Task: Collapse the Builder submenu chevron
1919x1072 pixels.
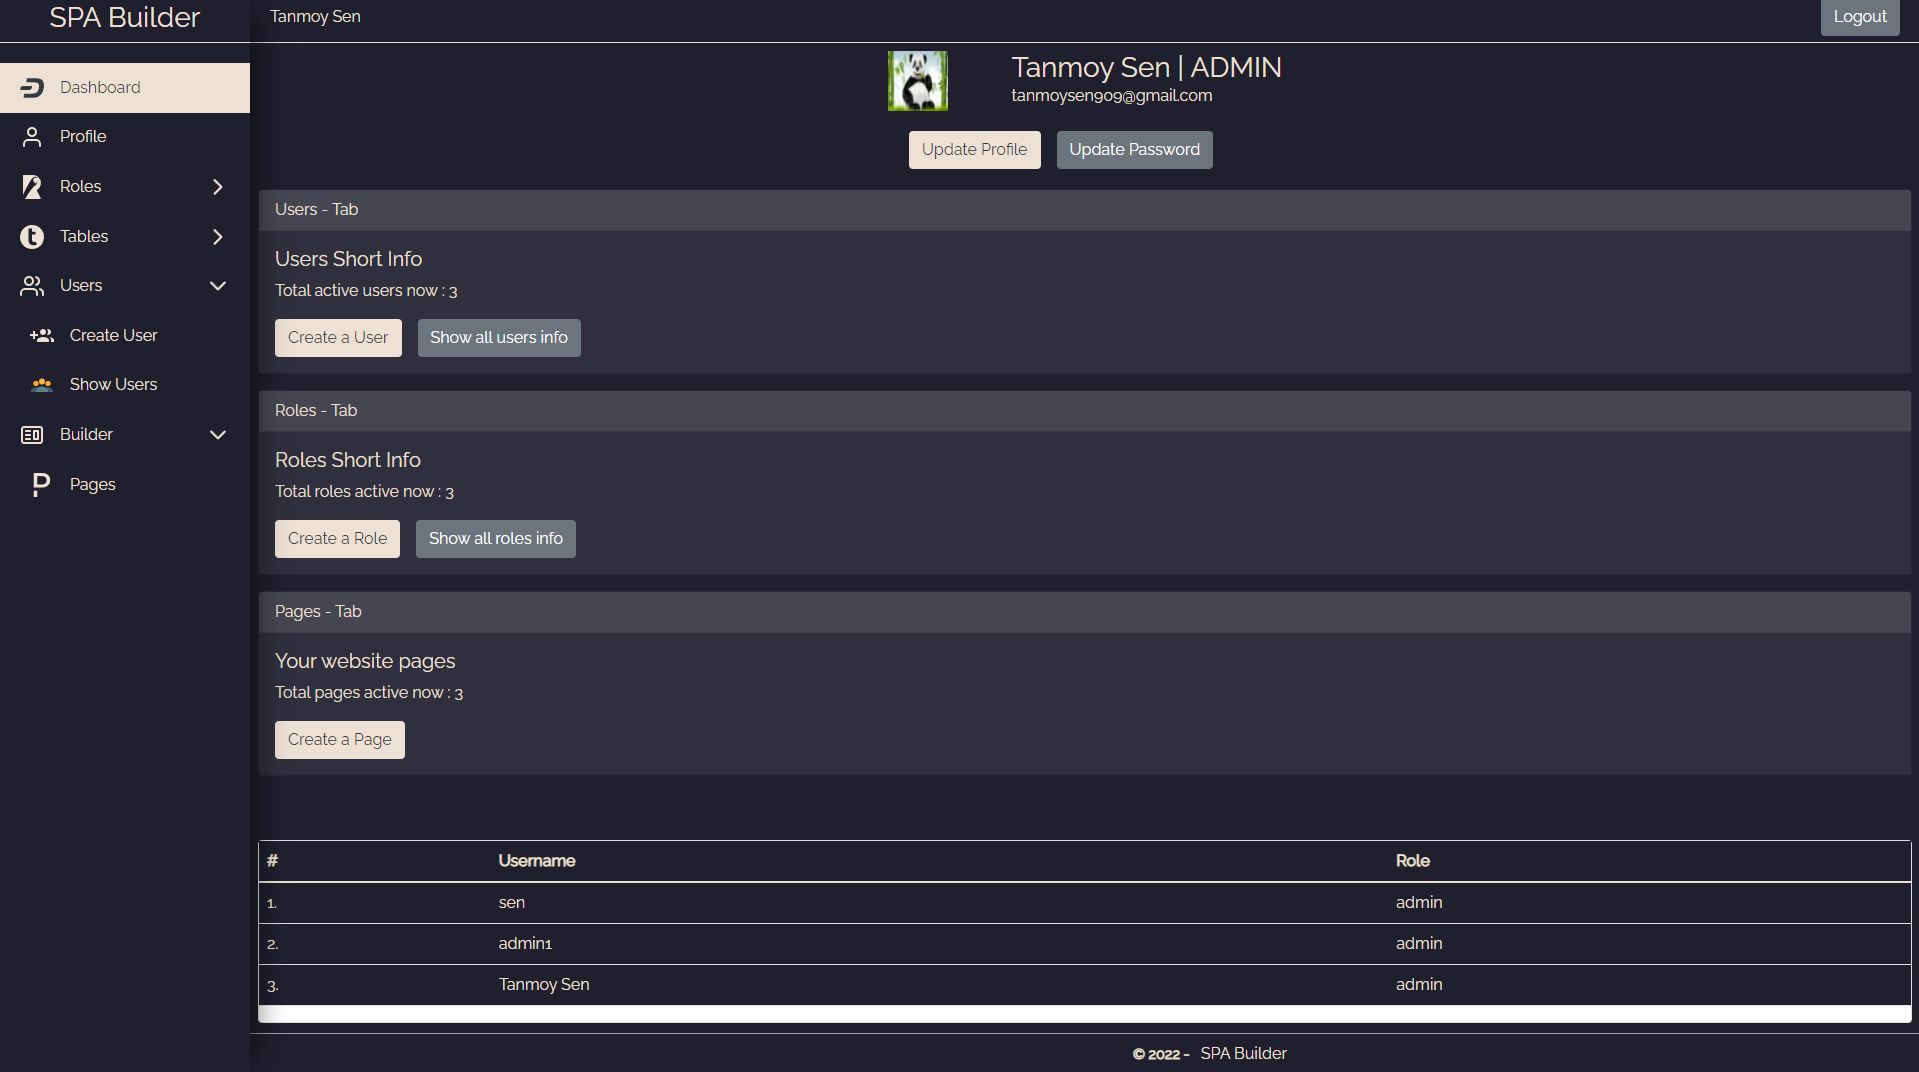Action: click(x=218, y=435)
